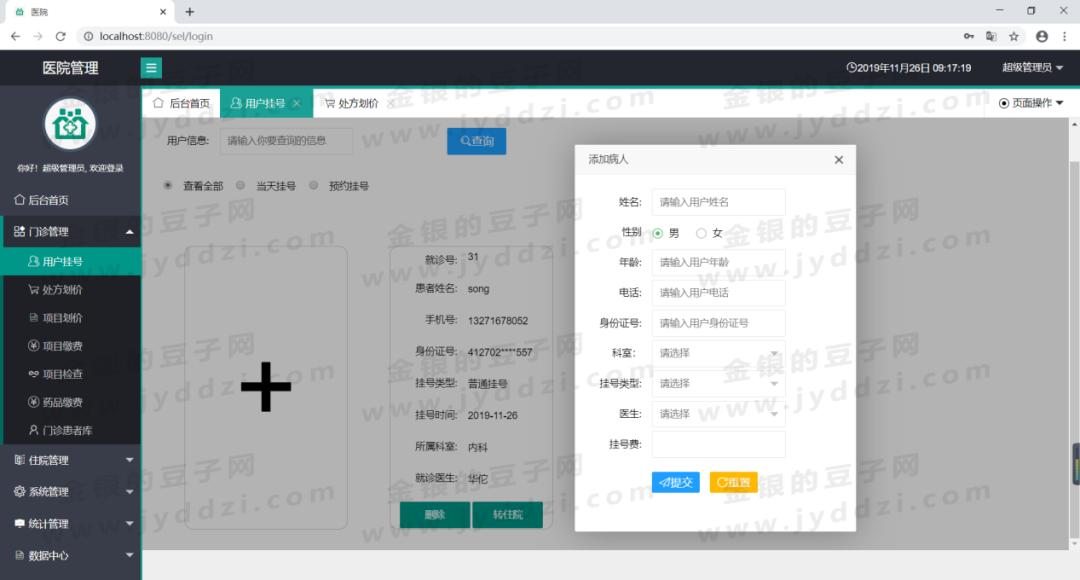Close the 医院 browser tab

(x=163, y=12)
